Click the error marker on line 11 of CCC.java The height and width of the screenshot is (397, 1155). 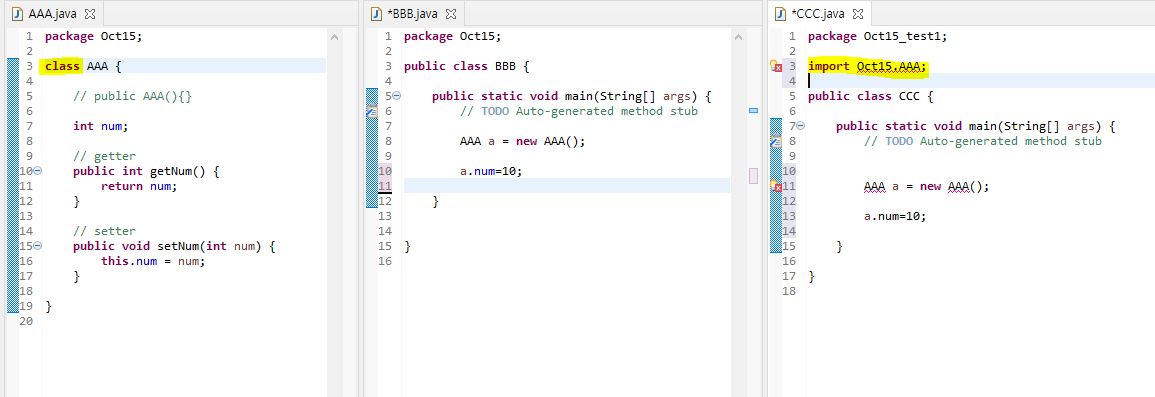pos(775,186)
